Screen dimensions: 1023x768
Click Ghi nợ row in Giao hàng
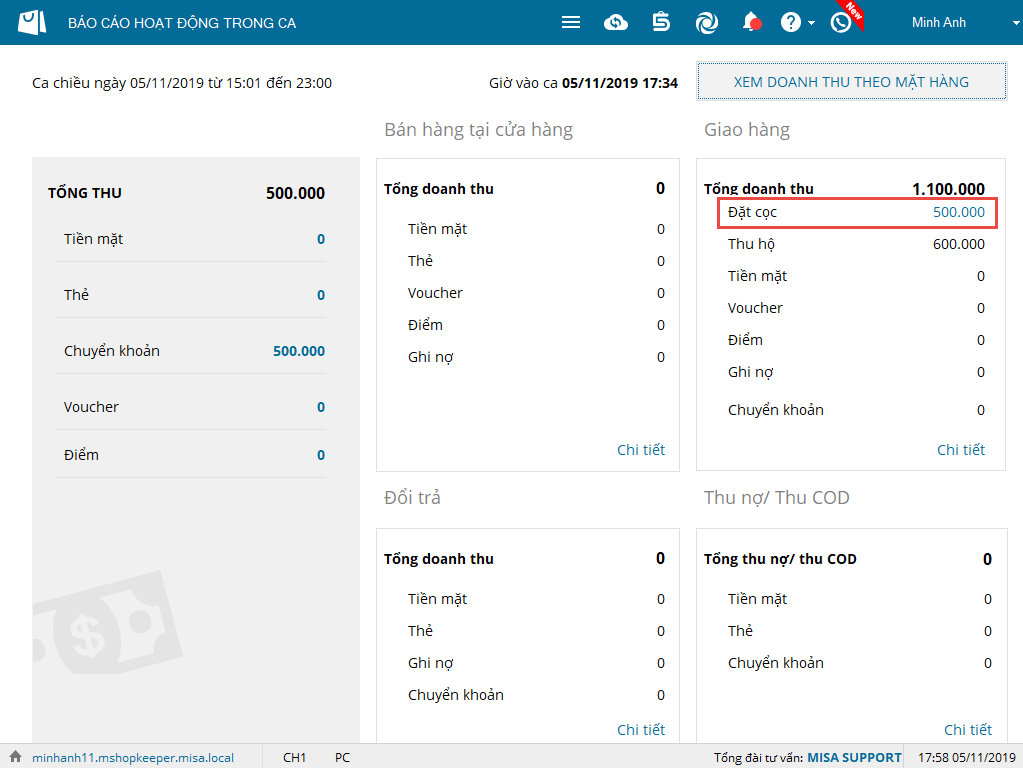tap(857, 372)
